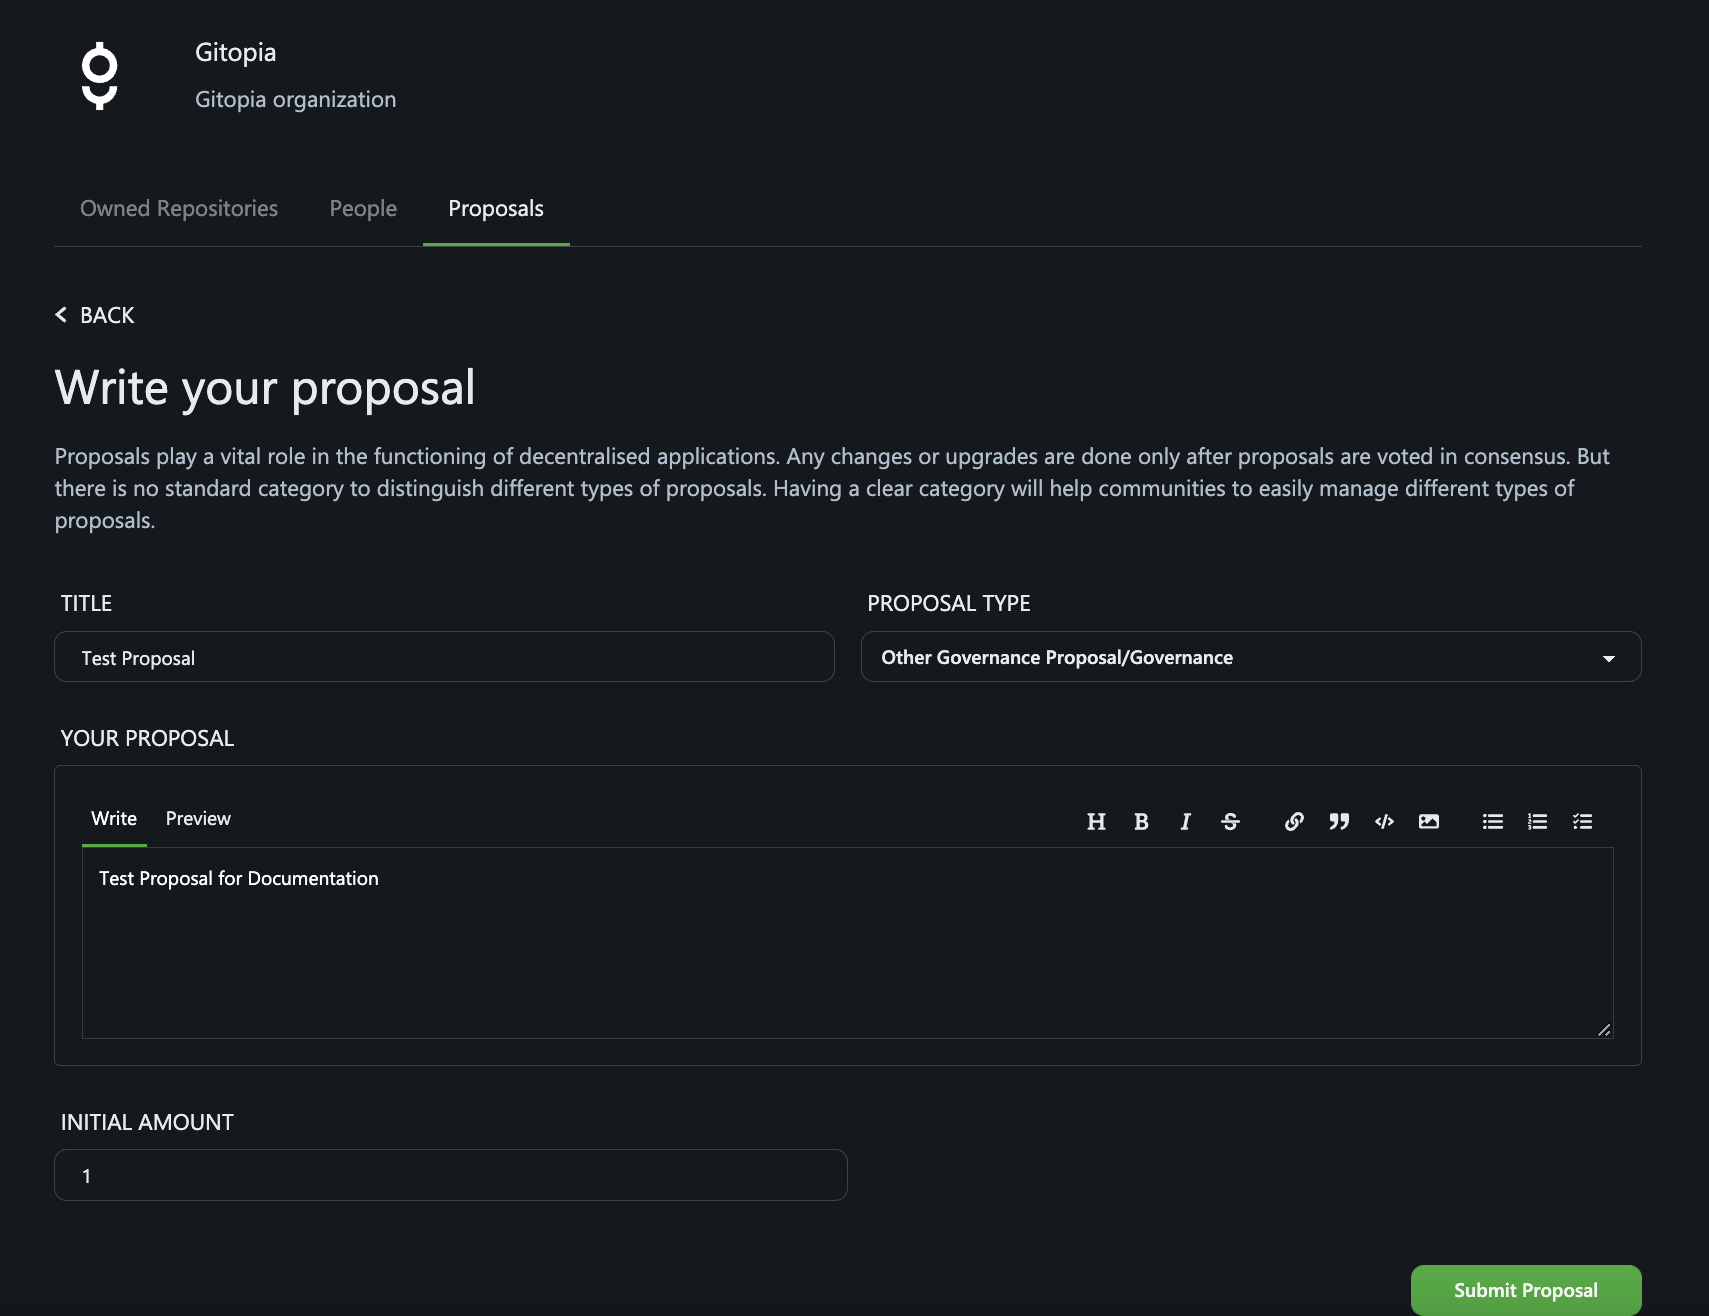Apply strikethrough formatting icon
Viewport: 1709px width, 1316px height.
tap(1230, 821)
